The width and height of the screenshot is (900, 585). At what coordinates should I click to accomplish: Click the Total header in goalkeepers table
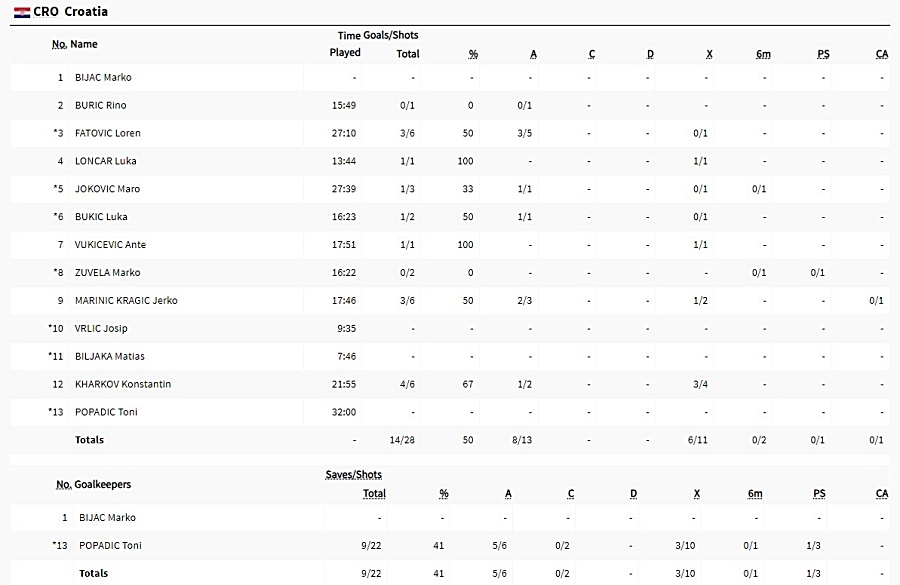coord(374,494)
